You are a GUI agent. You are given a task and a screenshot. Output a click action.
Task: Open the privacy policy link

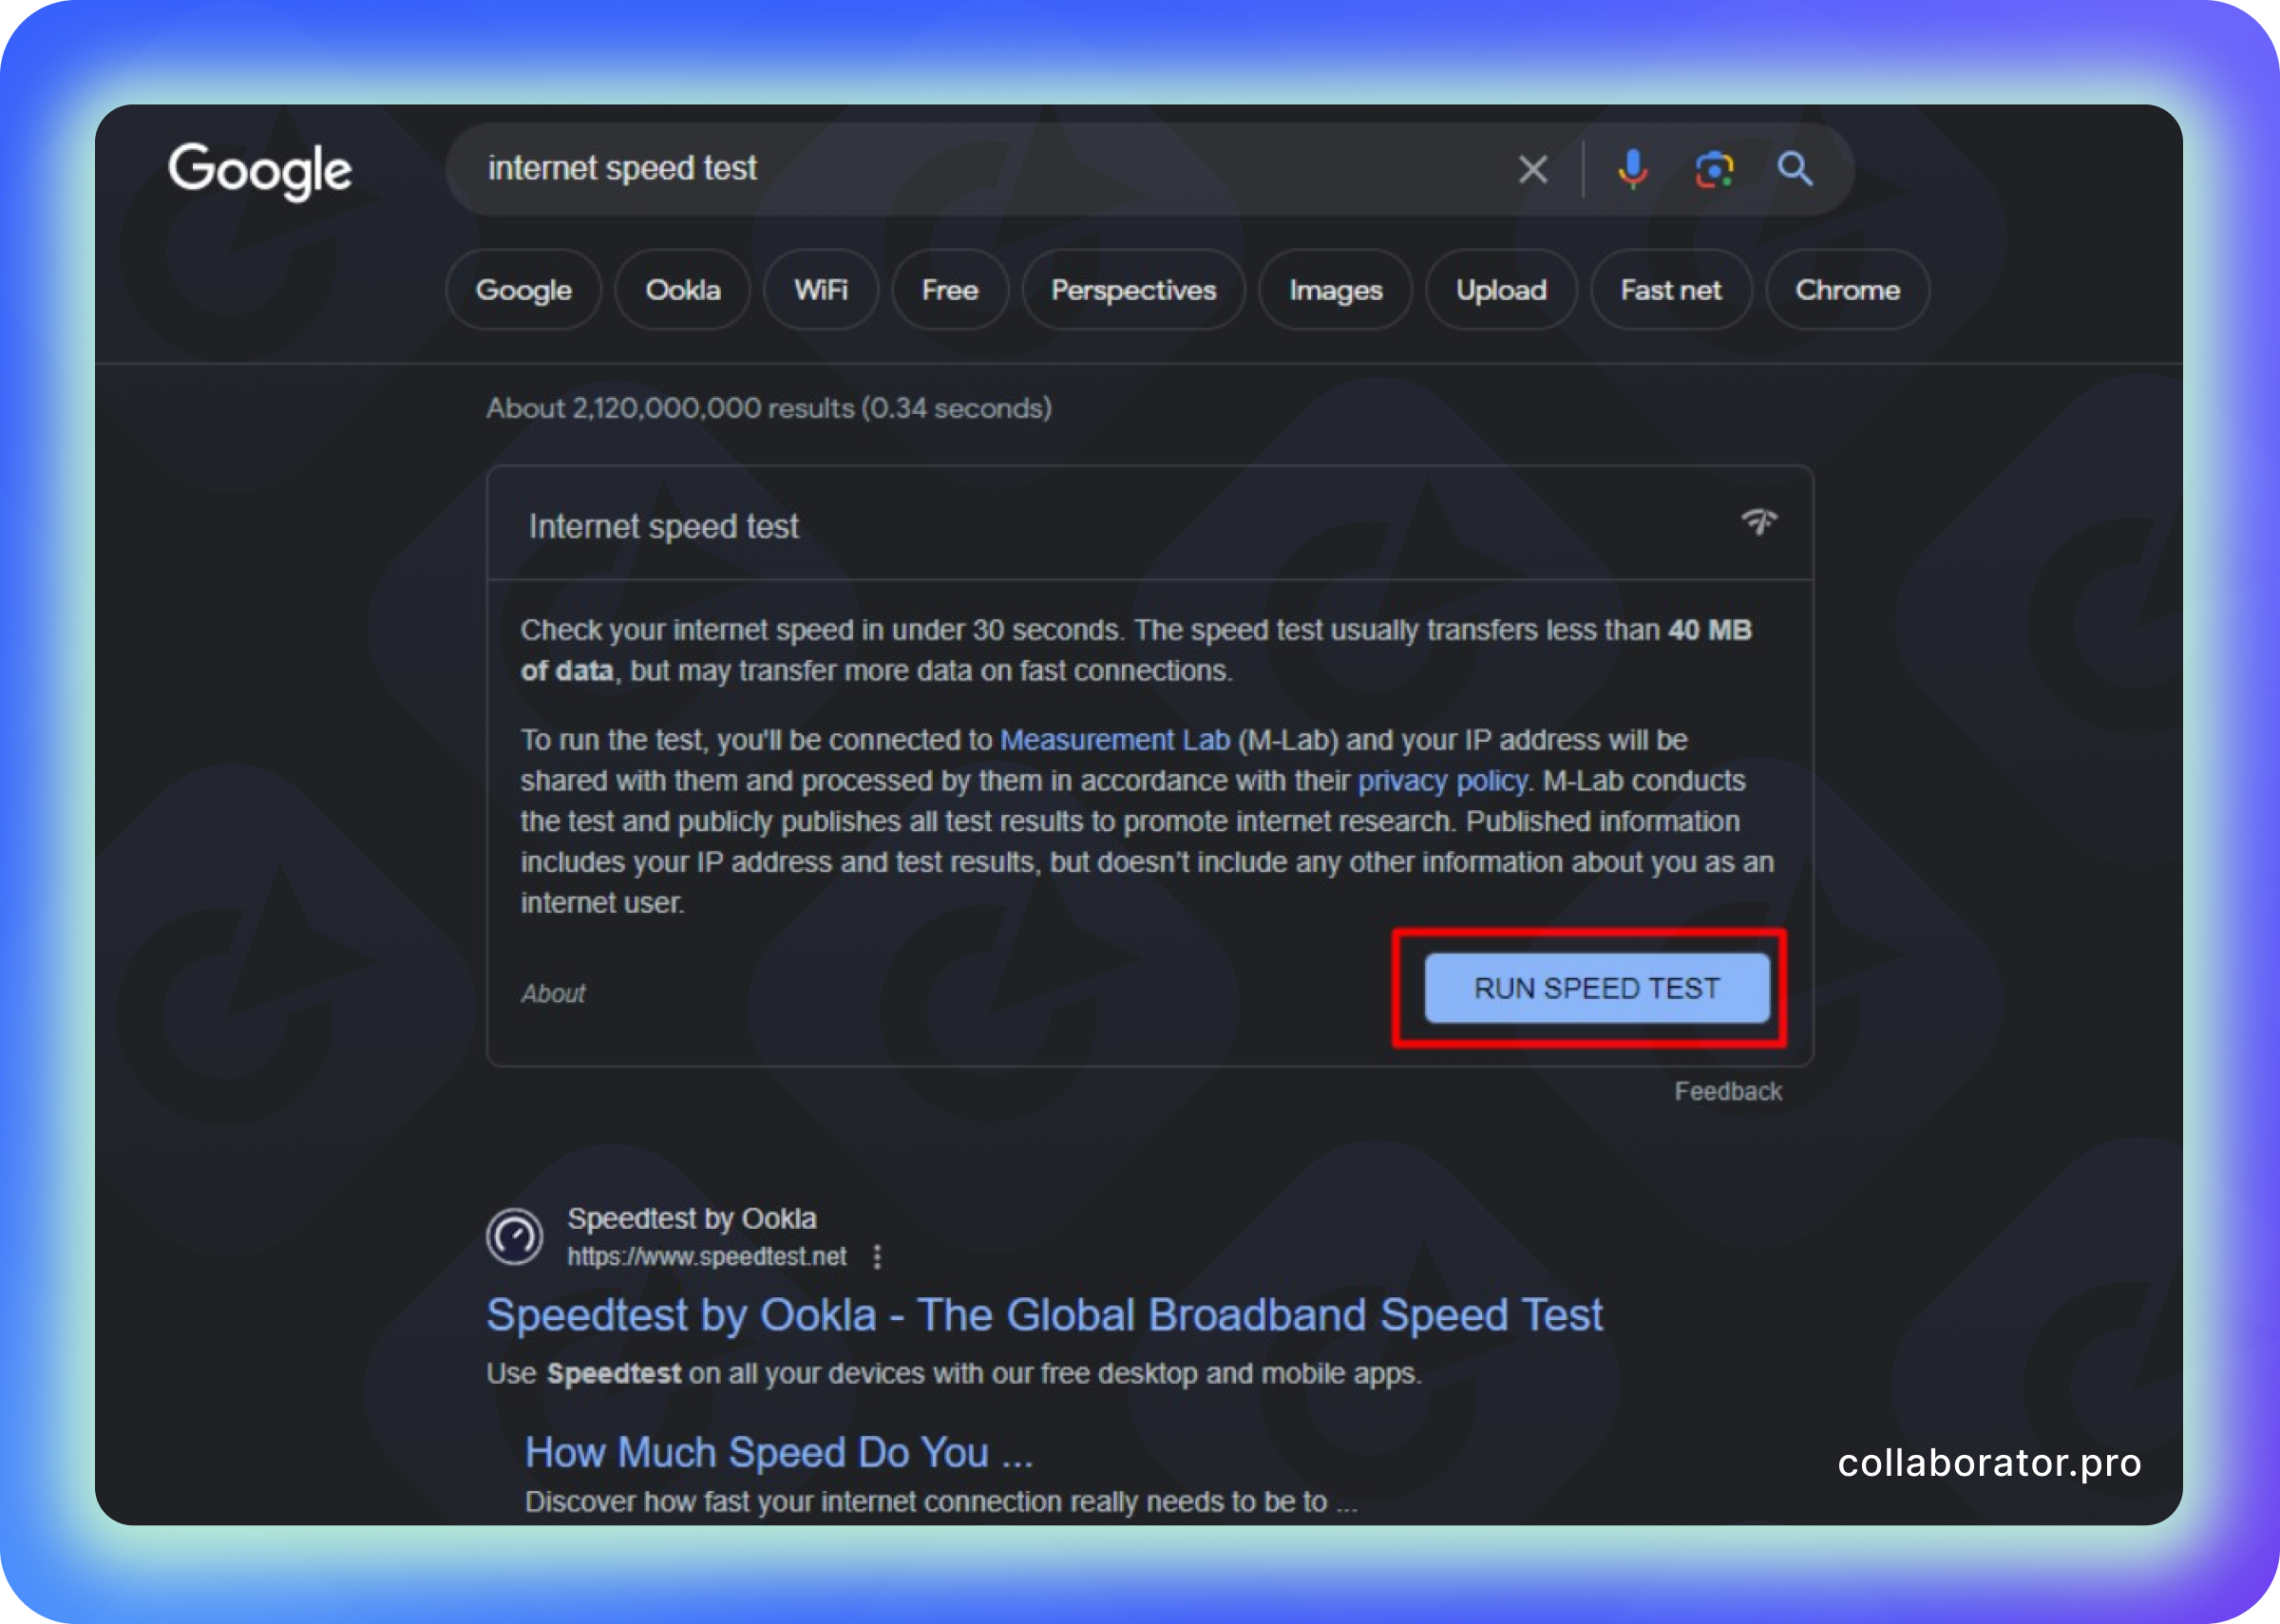pyautogui.click(x=1441, y=781)
